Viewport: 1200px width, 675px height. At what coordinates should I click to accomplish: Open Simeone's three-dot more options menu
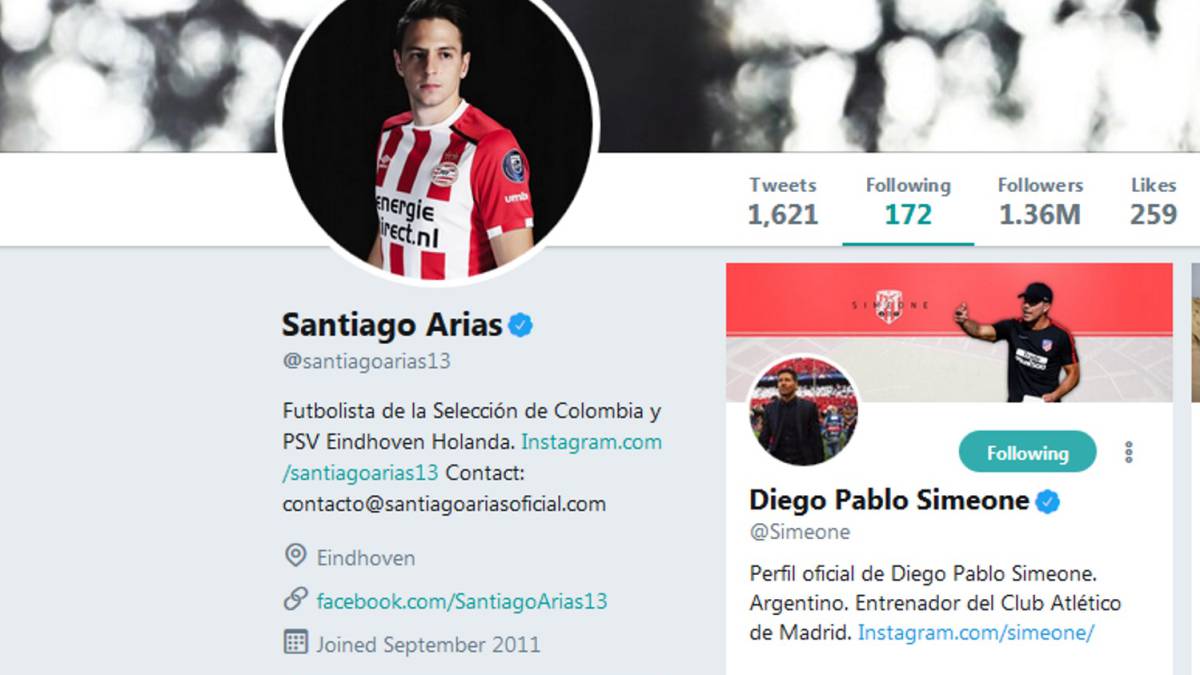pyautogui.click(x=1129, y=452)
